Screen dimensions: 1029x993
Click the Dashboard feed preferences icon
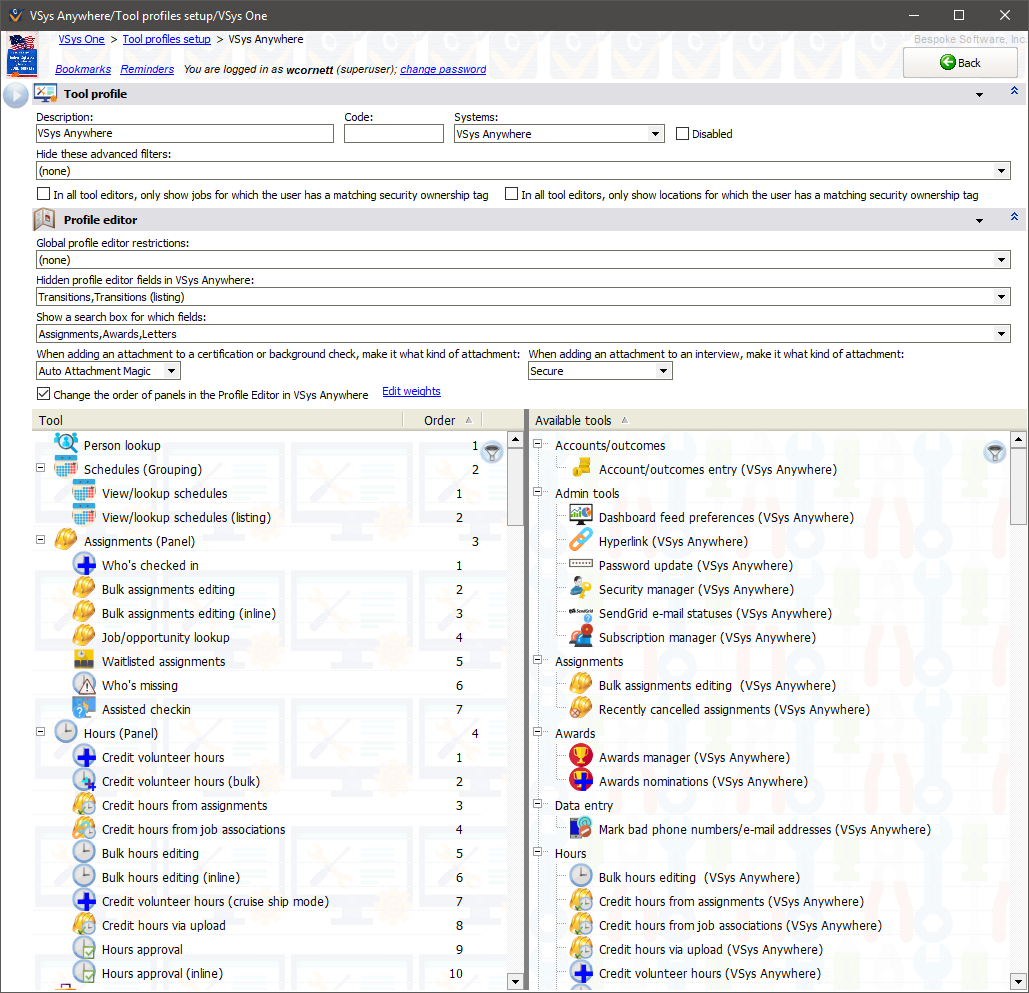pyautogui.click(x=581, y=517)
